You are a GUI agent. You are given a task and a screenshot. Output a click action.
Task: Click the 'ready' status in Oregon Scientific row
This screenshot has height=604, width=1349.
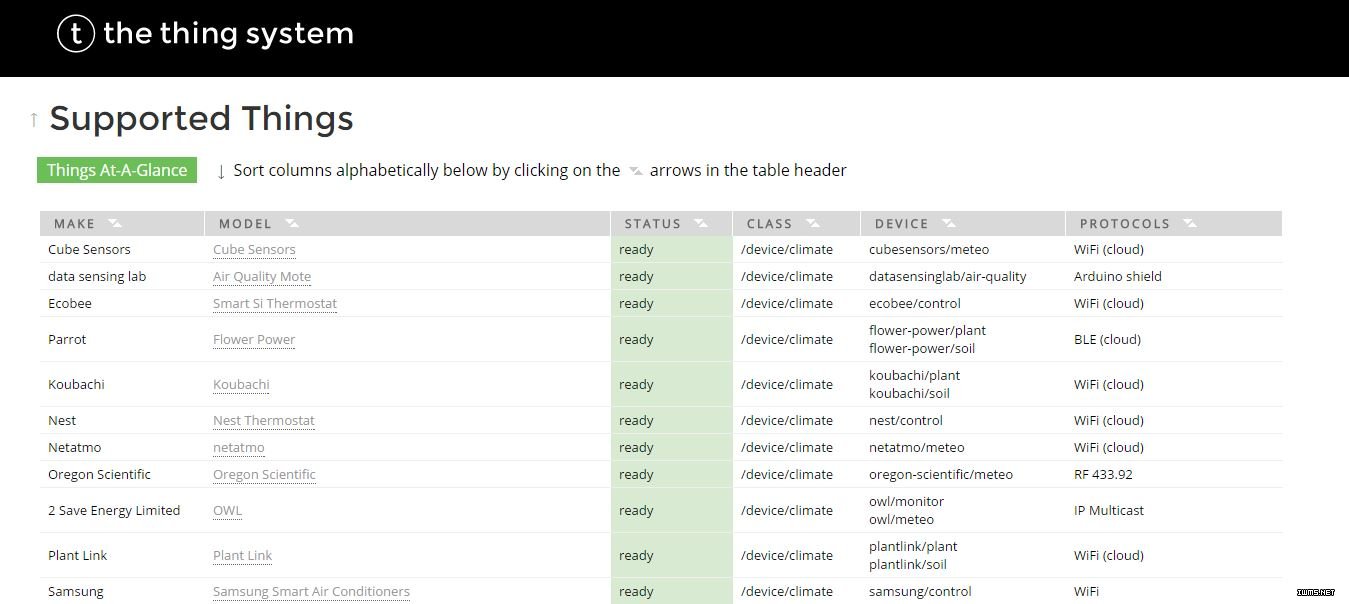tap(636, 475)
